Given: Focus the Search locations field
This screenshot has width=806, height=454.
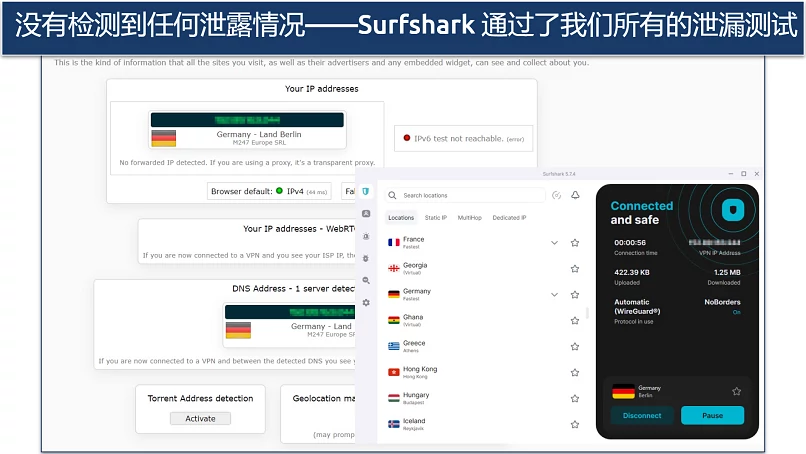Looking at the screenshot, I should (x=465, y=195).
